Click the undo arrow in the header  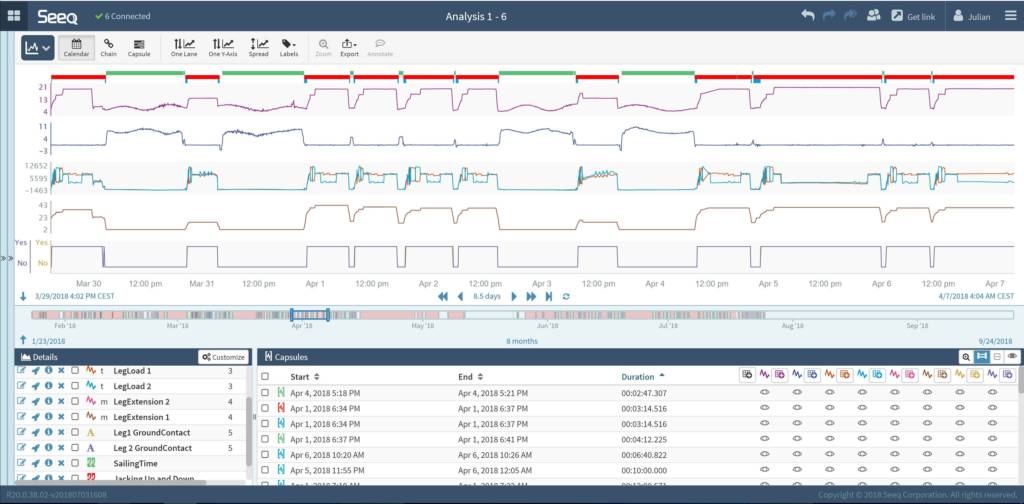click(x=808, y=16)
